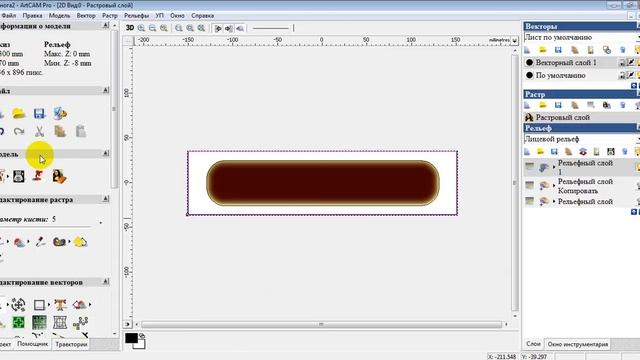The image size is (640, 360).
Task: Toggle visibility bulb of Рельефный слой 1
Action: point(637,167)
